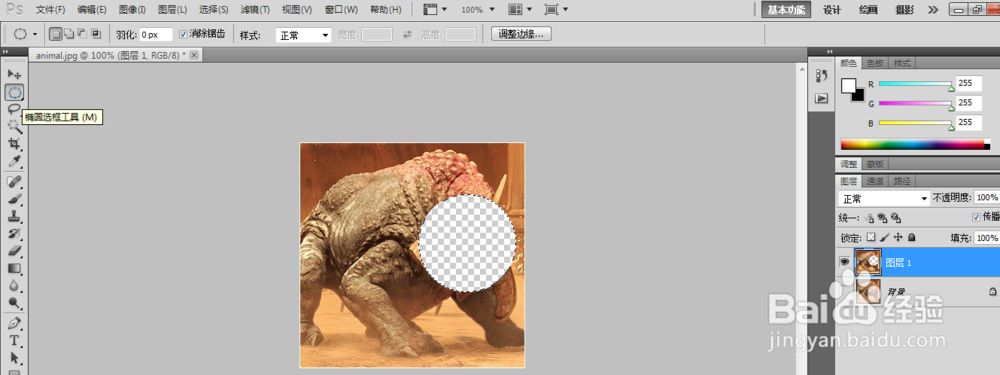Select the Dodge tool
The width and height of the screenshot is (1000, 375).
point(14,302)
